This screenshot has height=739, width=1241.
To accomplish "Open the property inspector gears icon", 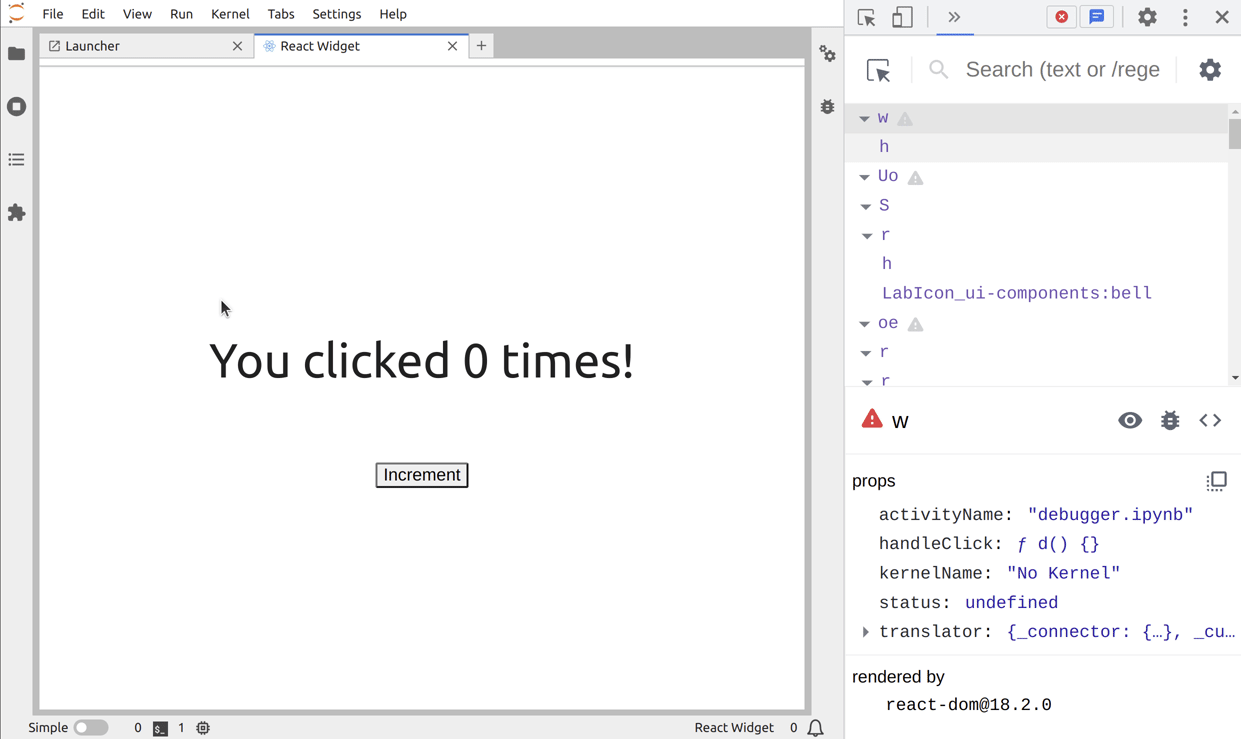I will coord(828,54).
